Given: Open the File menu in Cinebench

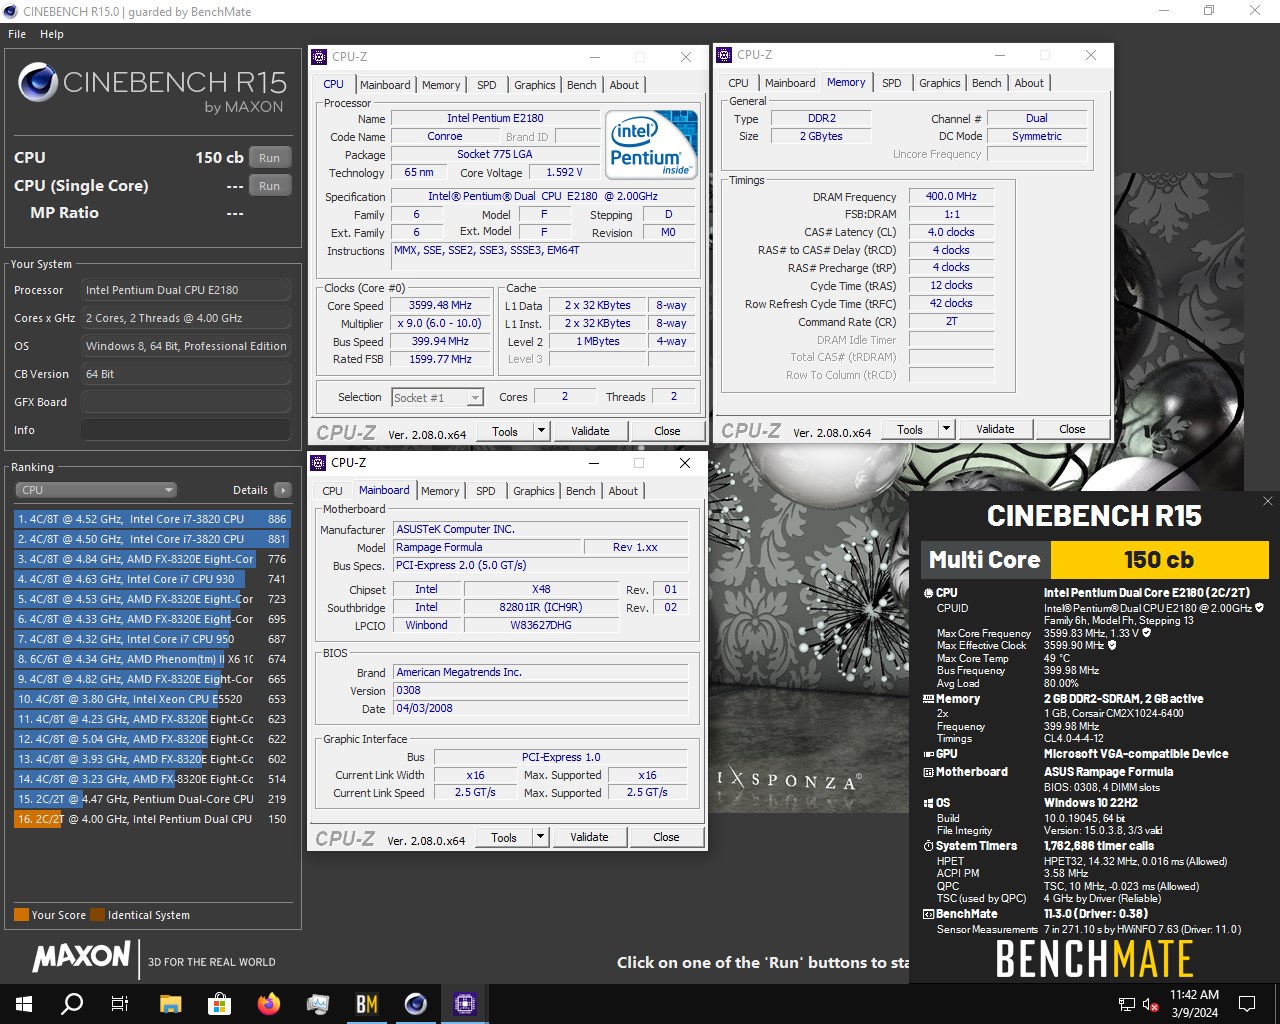Looking at the screenshot, I should (x=17, y=34).
